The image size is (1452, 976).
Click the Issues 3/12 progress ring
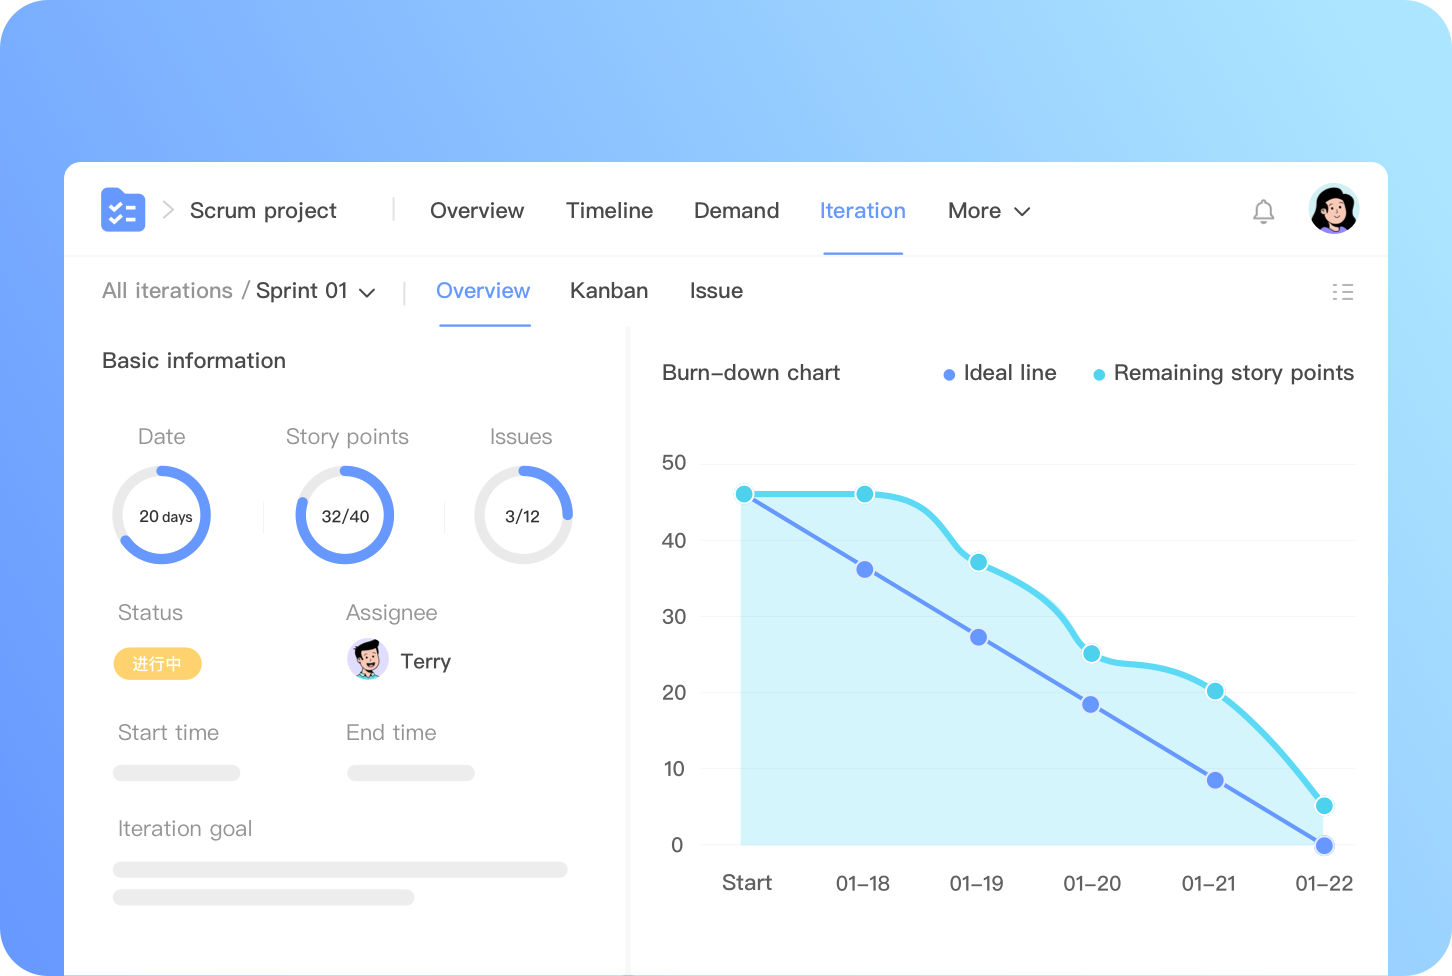[522, 516]
